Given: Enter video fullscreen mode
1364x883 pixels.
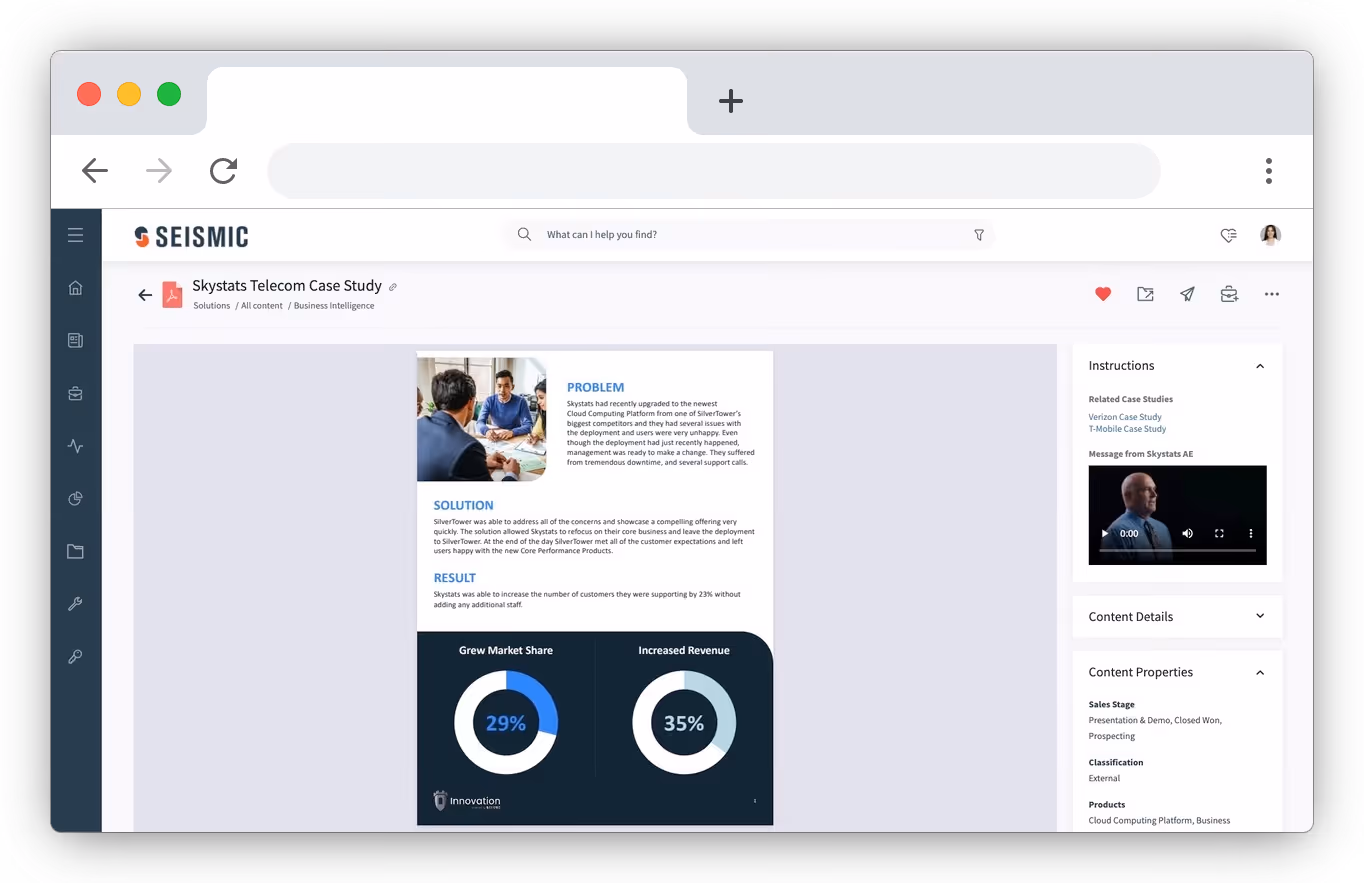Looking at the screenshot, I should (x=1219, y=534).
